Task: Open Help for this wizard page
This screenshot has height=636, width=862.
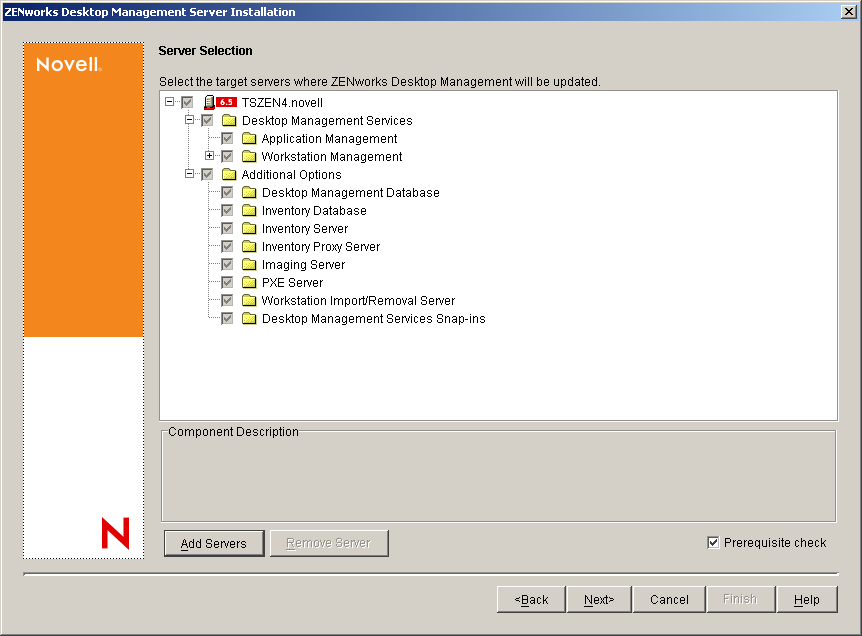Action: click(x=807, y=599)
